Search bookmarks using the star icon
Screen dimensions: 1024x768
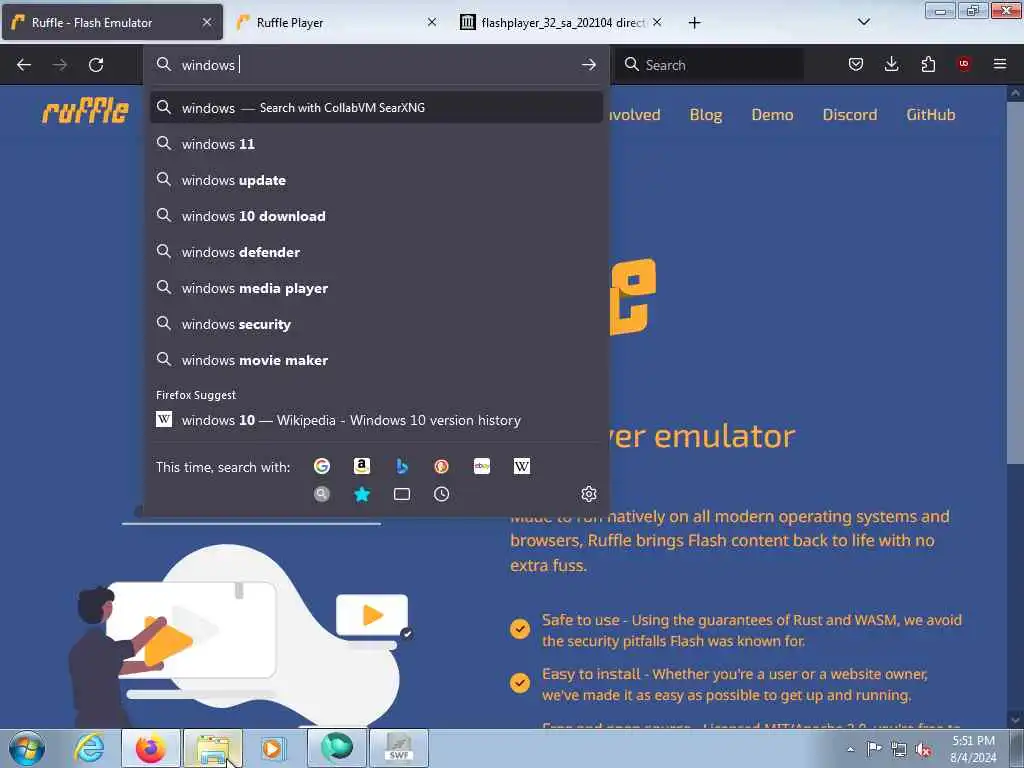click(362, 494)
